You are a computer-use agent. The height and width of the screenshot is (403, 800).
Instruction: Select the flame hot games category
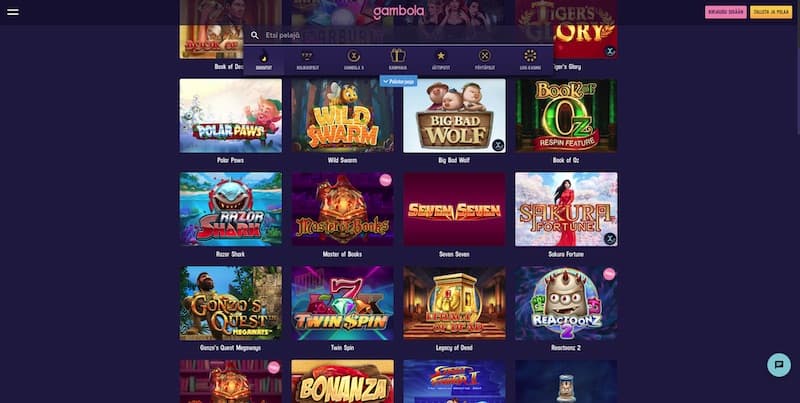click(x=264, y=60)
